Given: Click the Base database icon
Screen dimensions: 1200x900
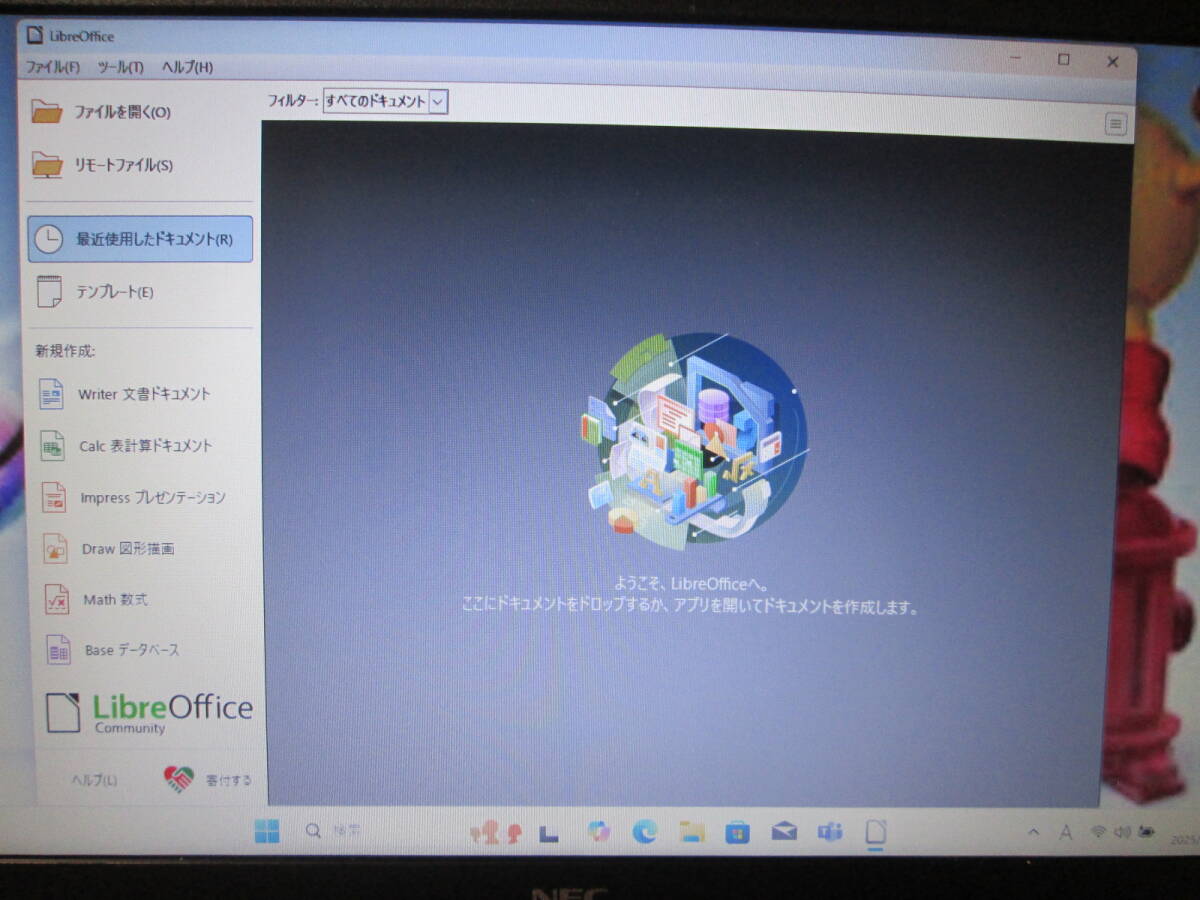Looking at the screenshot, I should coord(58,650).
